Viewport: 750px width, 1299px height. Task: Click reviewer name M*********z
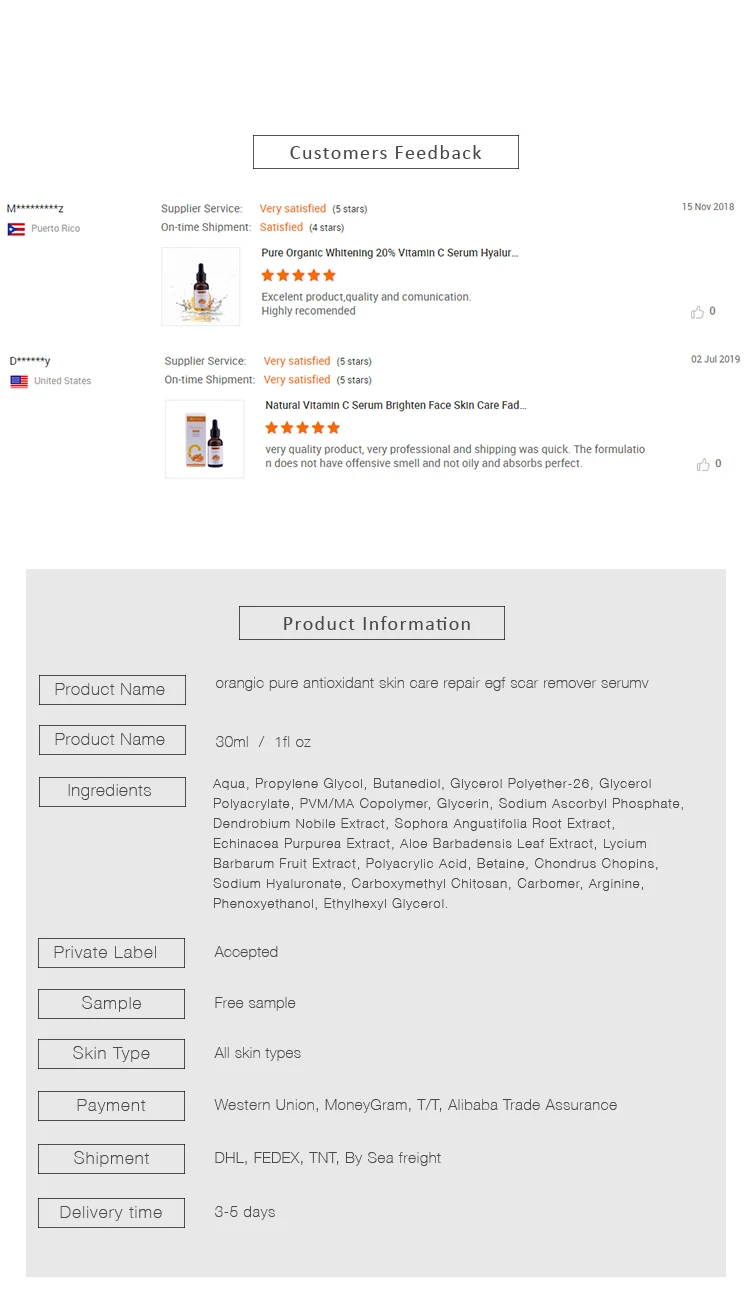tap(35, 208)
